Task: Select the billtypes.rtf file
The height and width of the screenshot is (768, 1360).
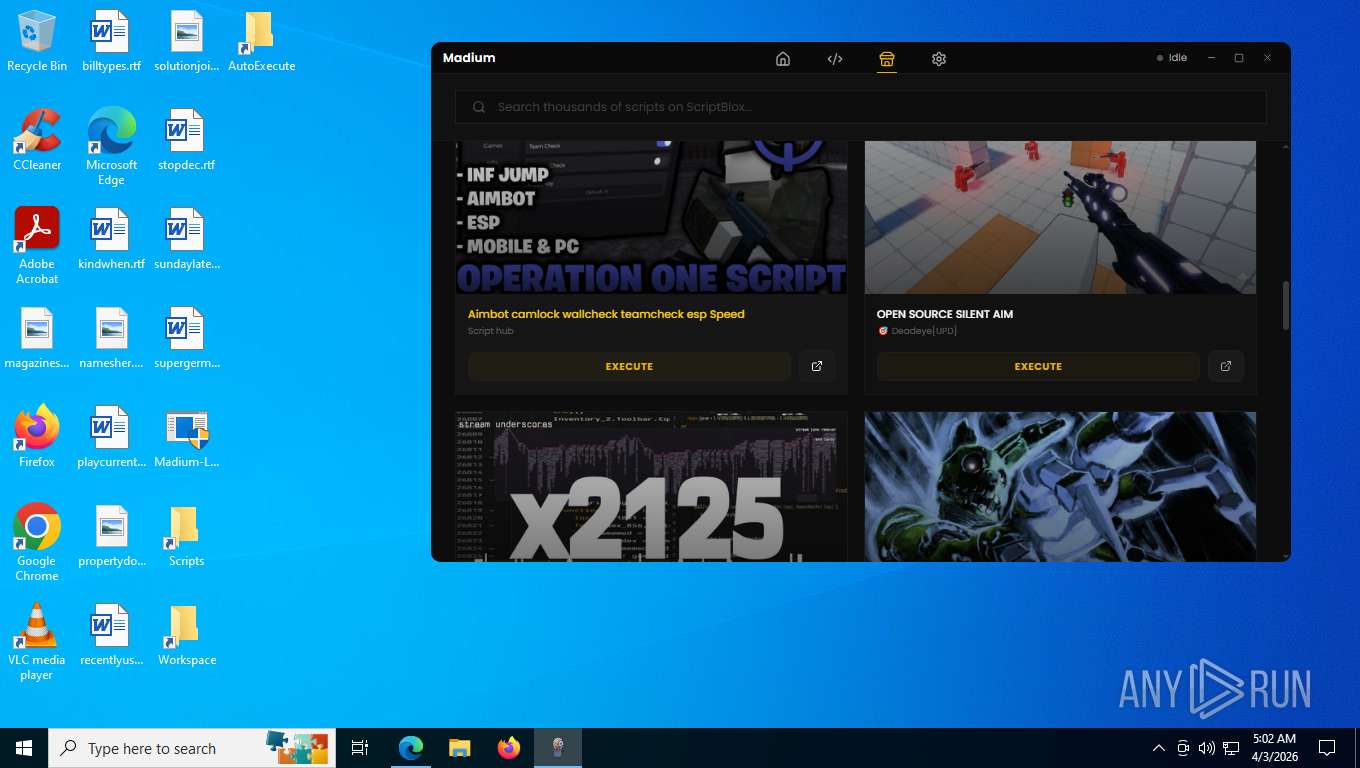Action: coord(111,42)
